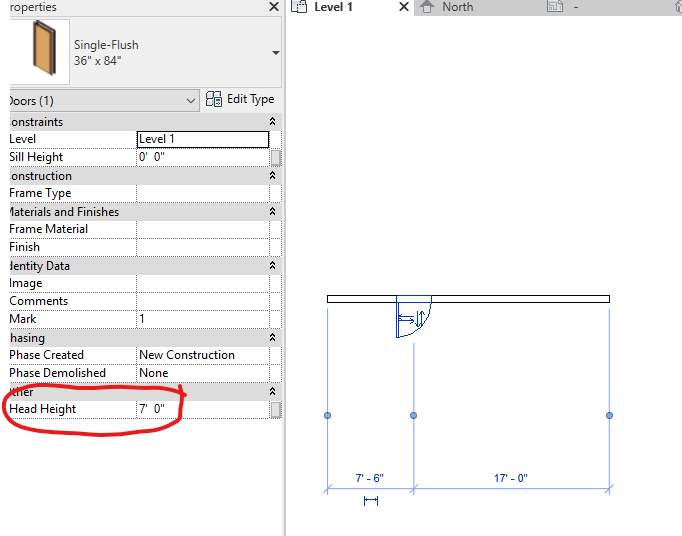This screenshot has width=682, height=536.
Task: Collapse the Construction section
Action: coord(272,175)
